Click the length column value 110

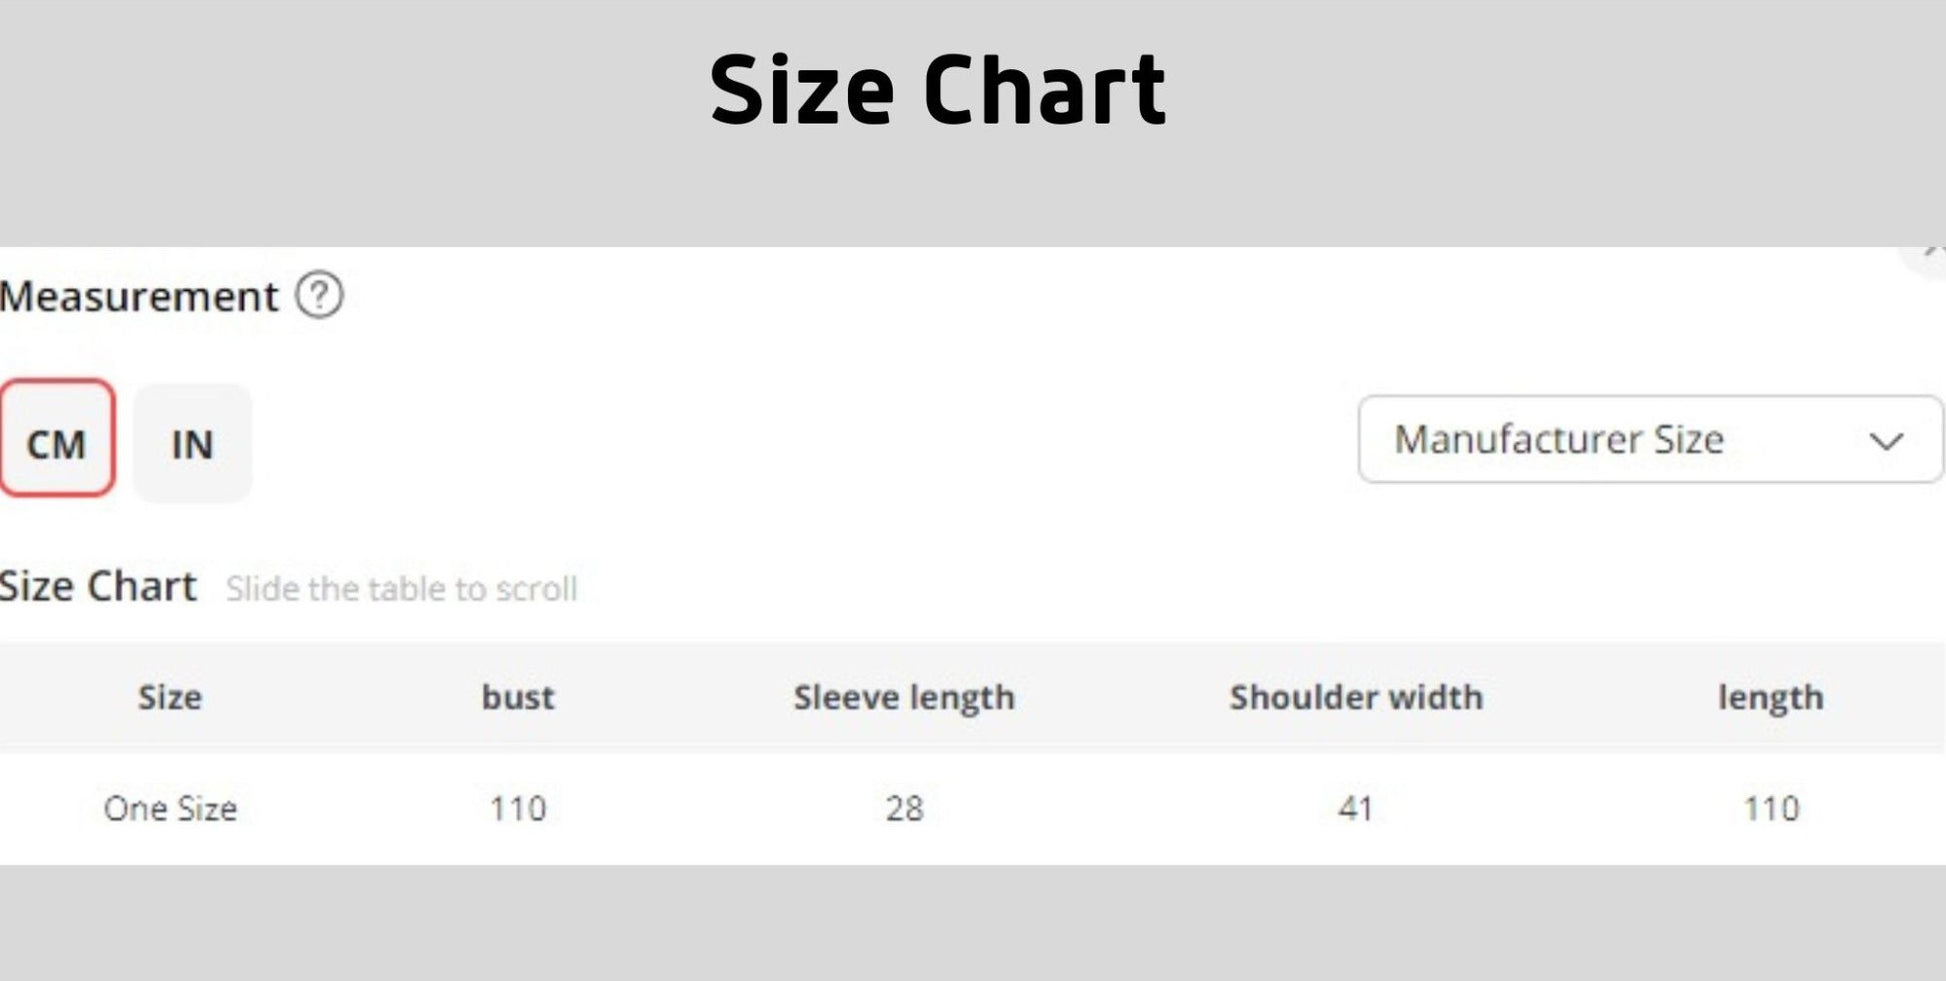[x=1771, y=808]
